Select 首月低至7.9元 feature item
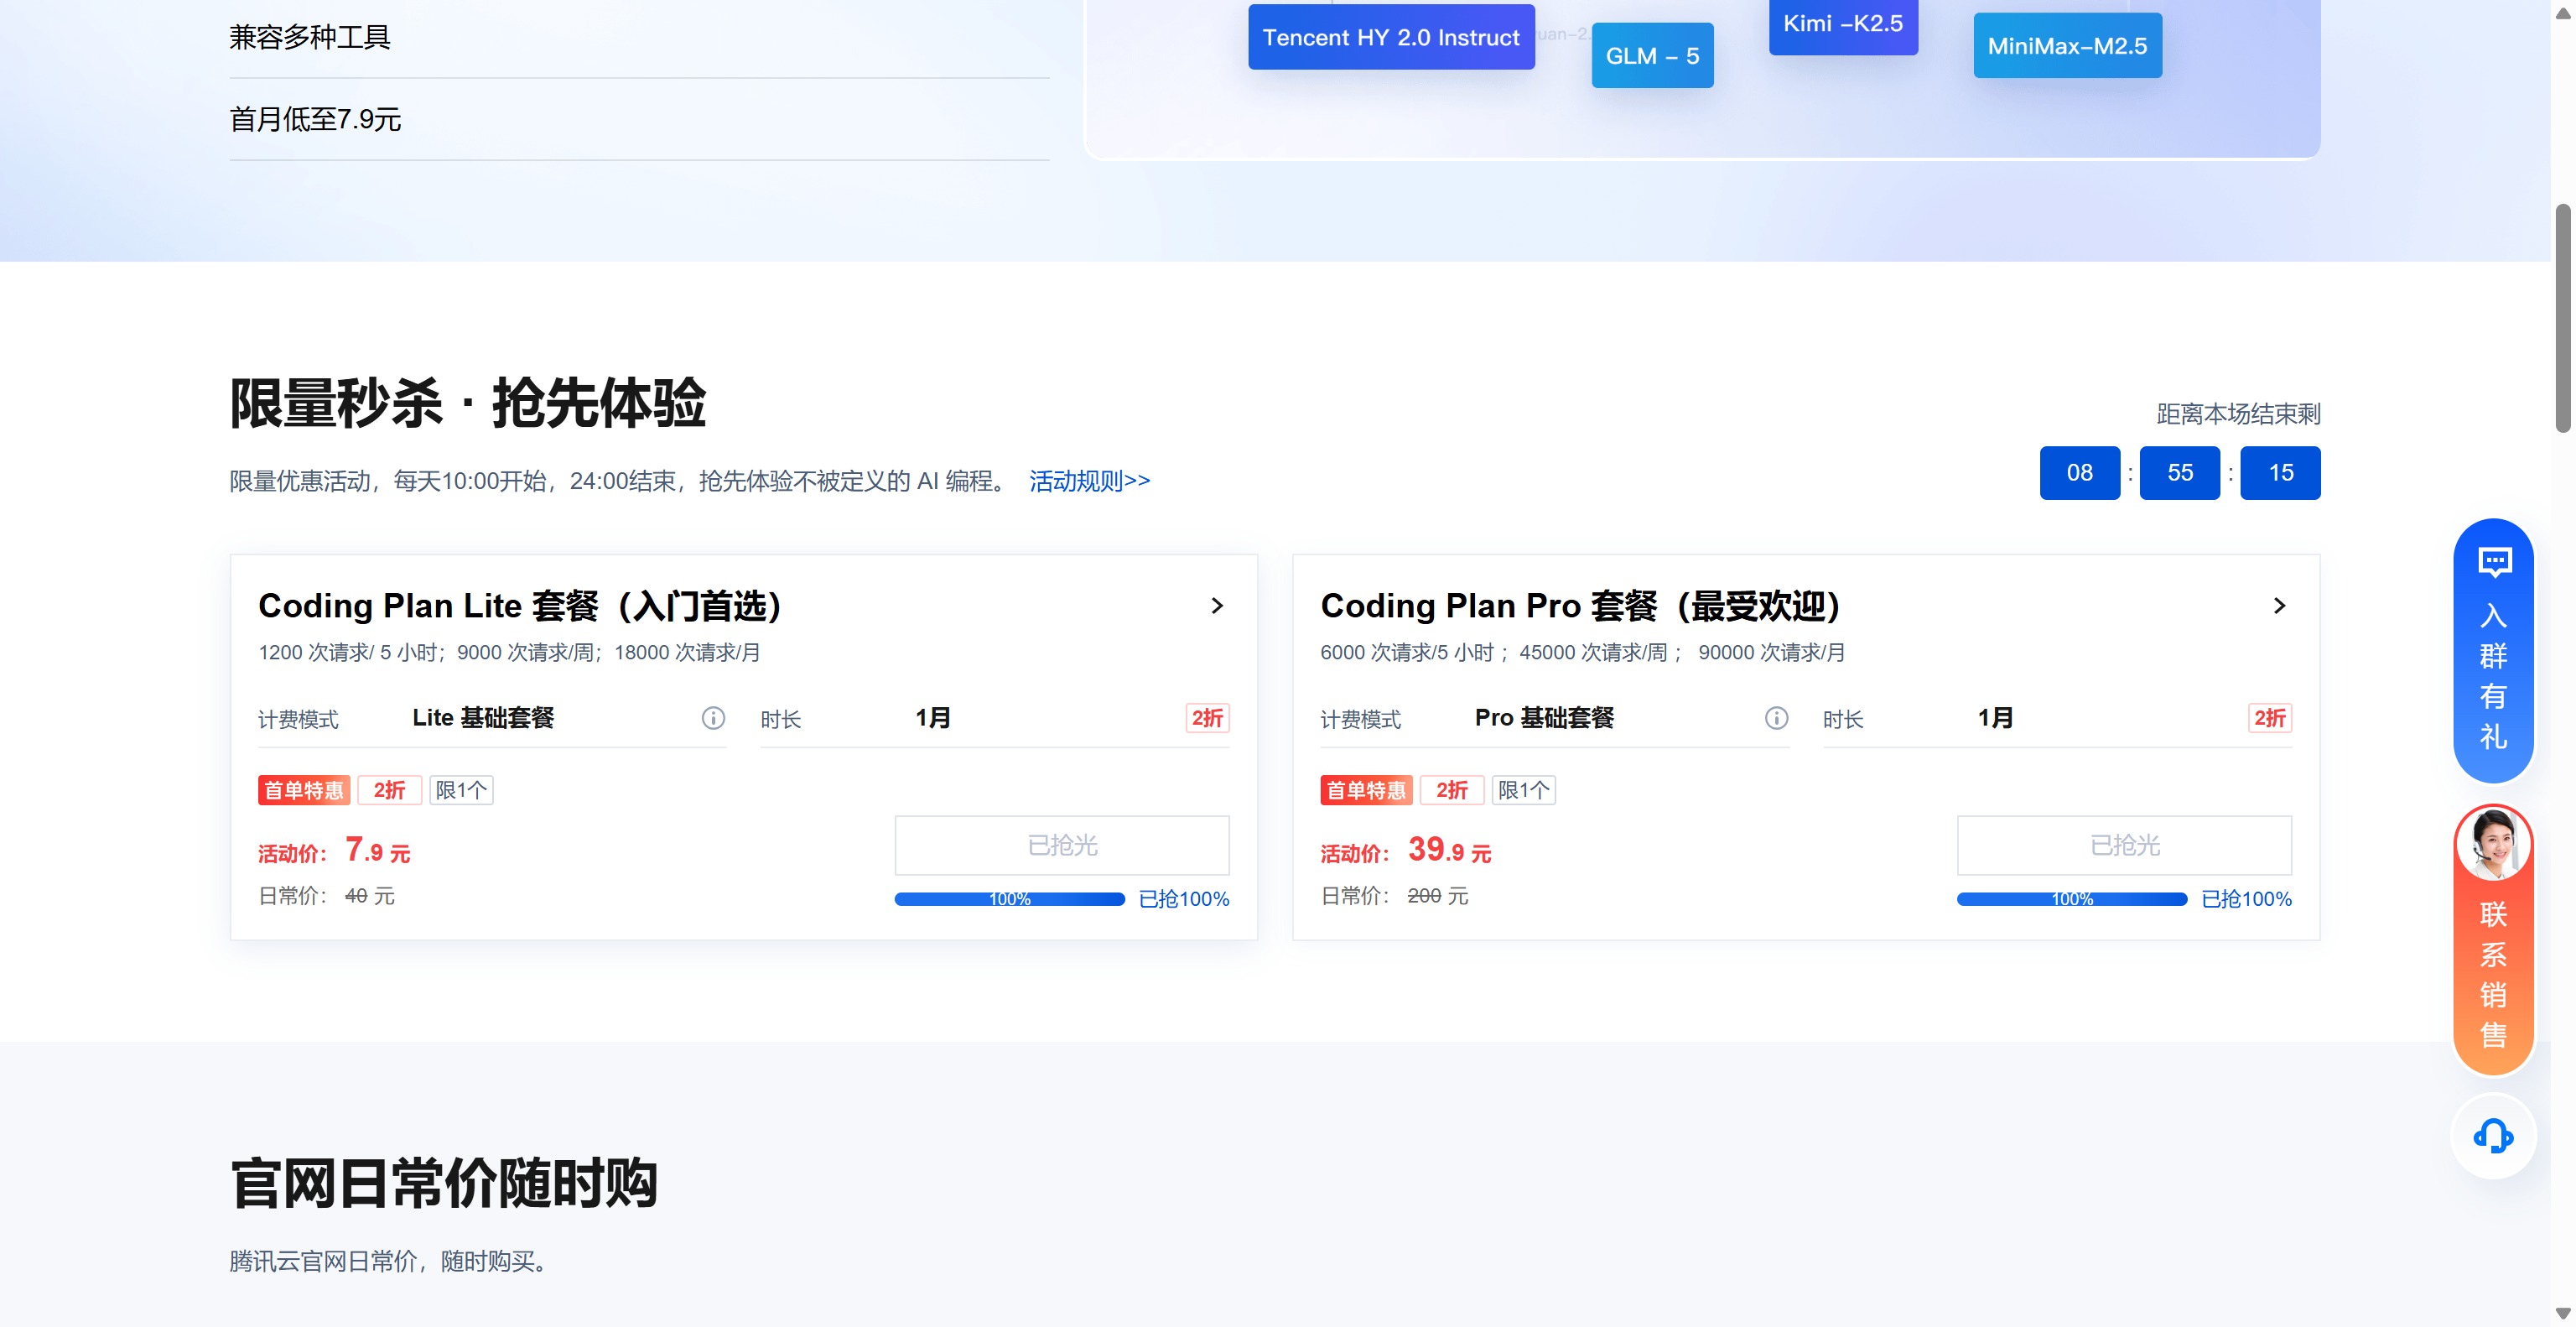 [x=316, y=120]
